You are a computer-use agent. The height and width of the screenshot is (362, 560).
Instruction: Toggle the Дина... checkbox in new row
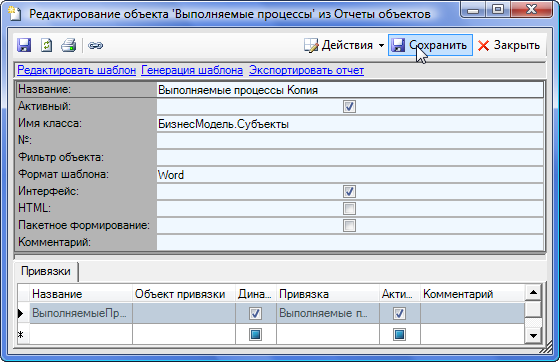coord(255,335)
